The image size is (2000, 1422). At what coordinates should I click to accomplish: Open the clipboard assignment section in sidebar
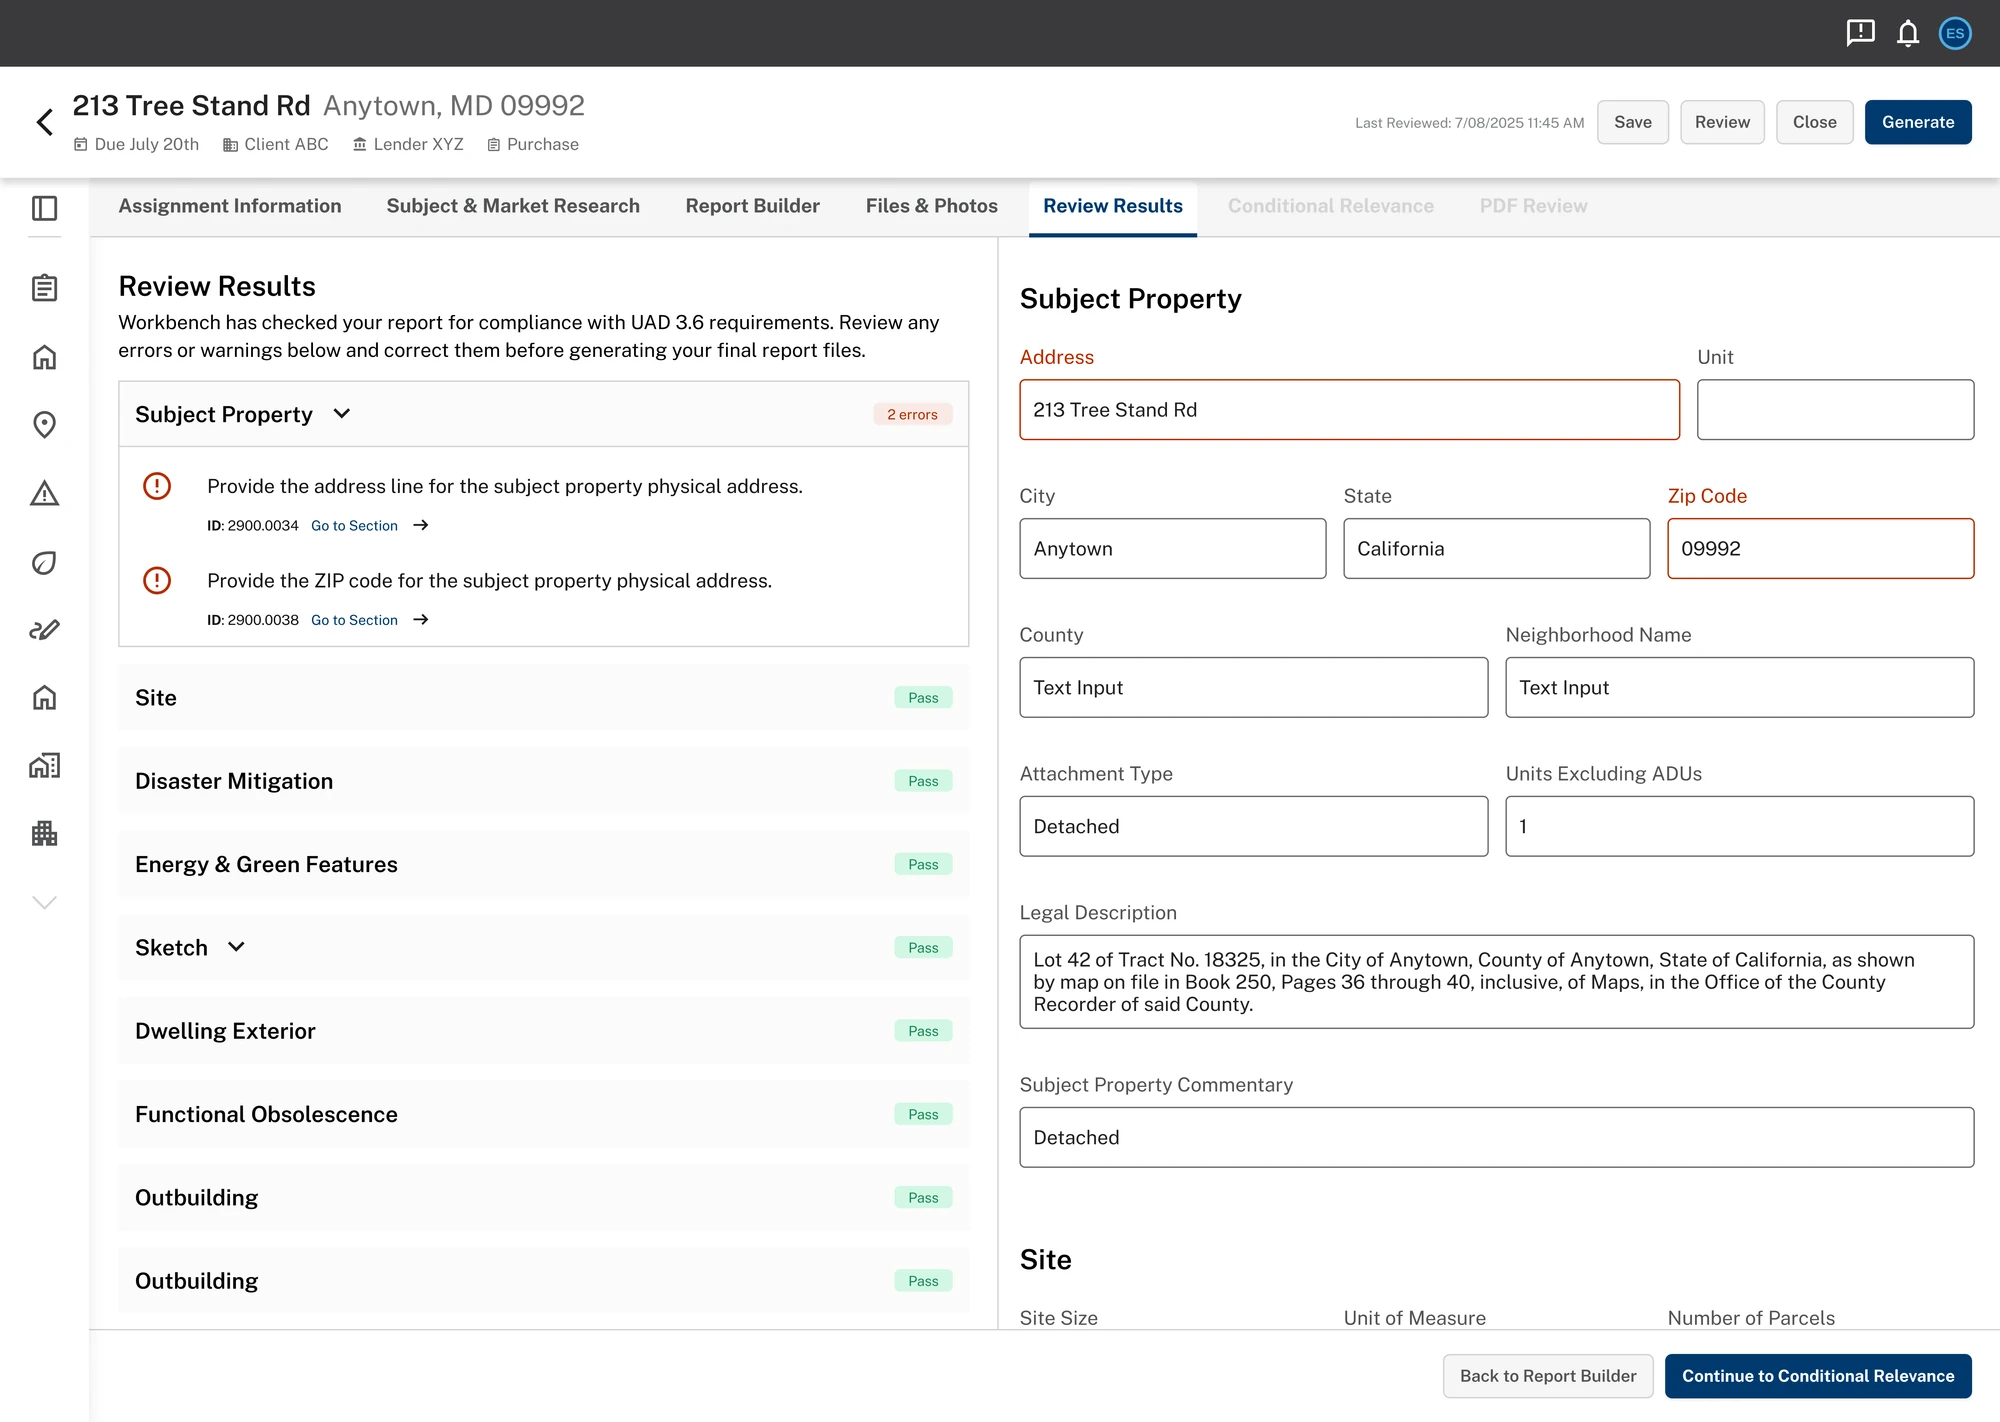click(44, 287)
